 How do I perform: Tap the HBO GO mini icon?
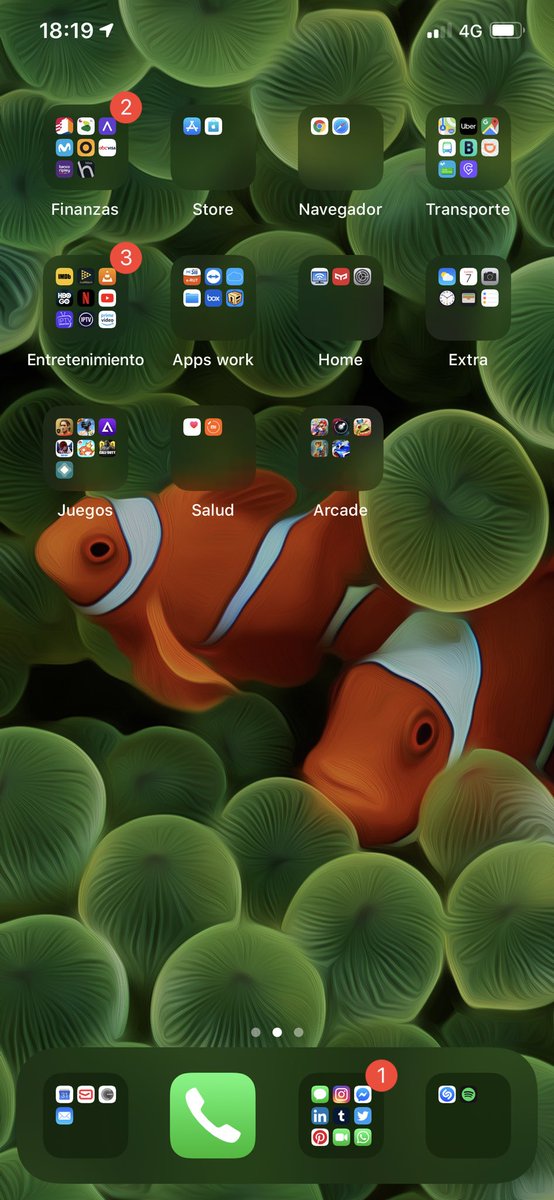tap(64, 298)
